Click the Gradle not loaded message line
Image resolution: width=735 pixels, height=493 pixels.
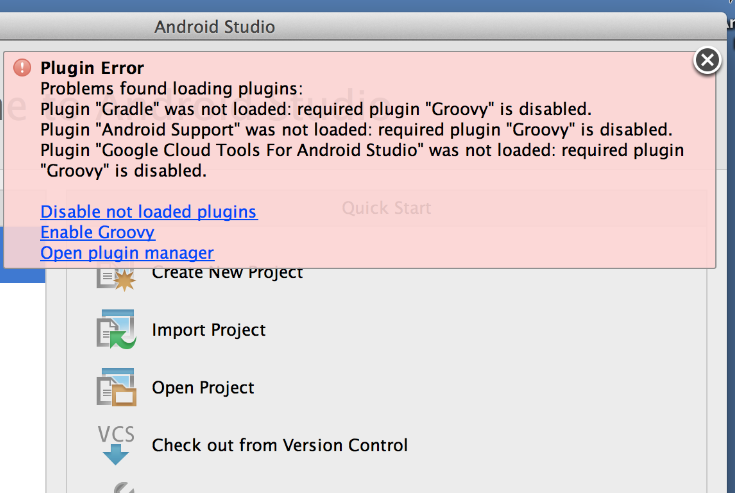[316, 109]
